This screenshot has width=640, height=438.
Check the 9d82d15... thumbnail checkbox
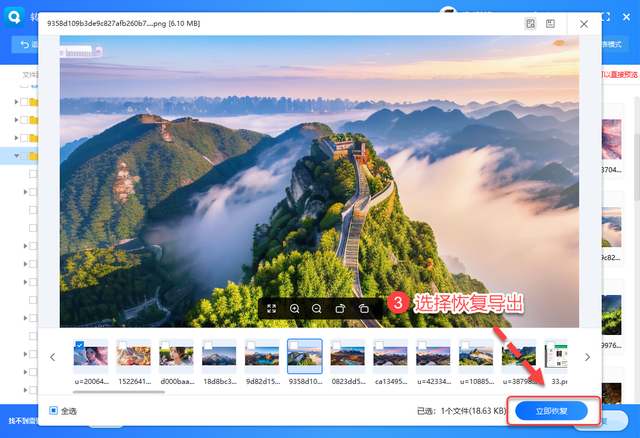251,345
